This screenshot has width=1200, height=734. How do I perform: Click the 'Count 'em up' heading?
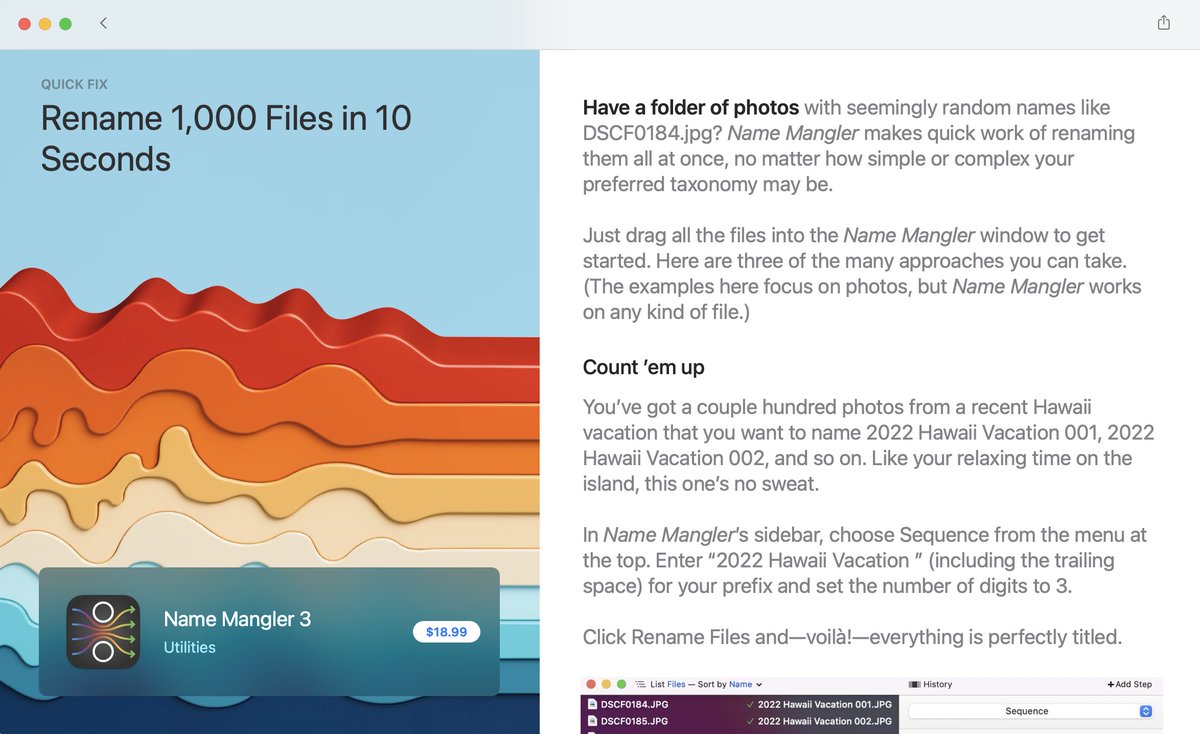644,367
